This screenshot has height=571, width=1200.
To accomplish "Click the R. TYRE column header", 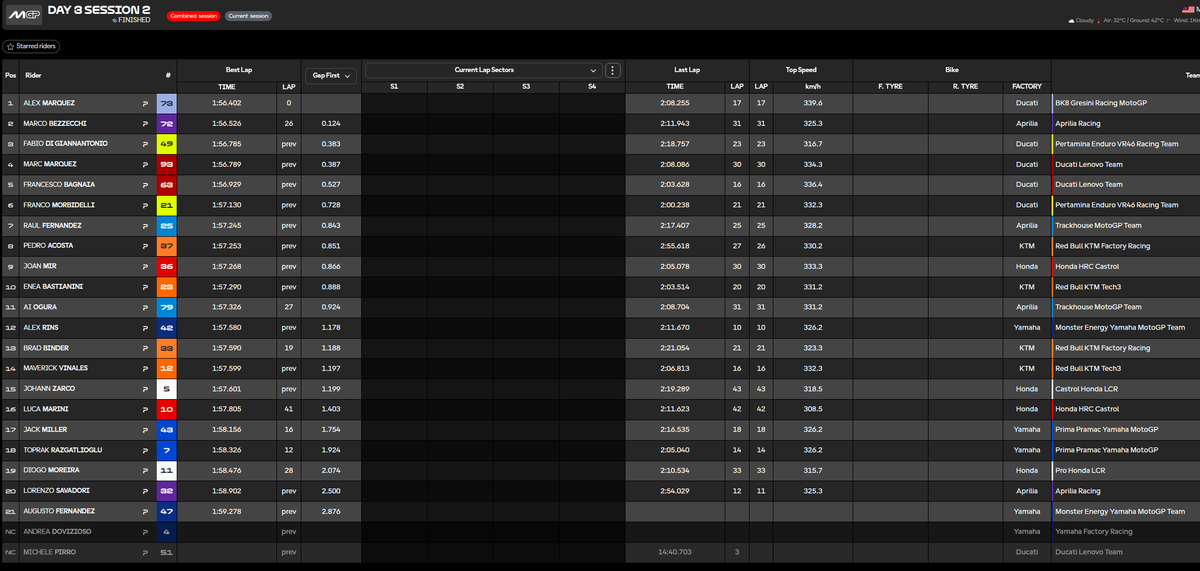I will [965, 87].
